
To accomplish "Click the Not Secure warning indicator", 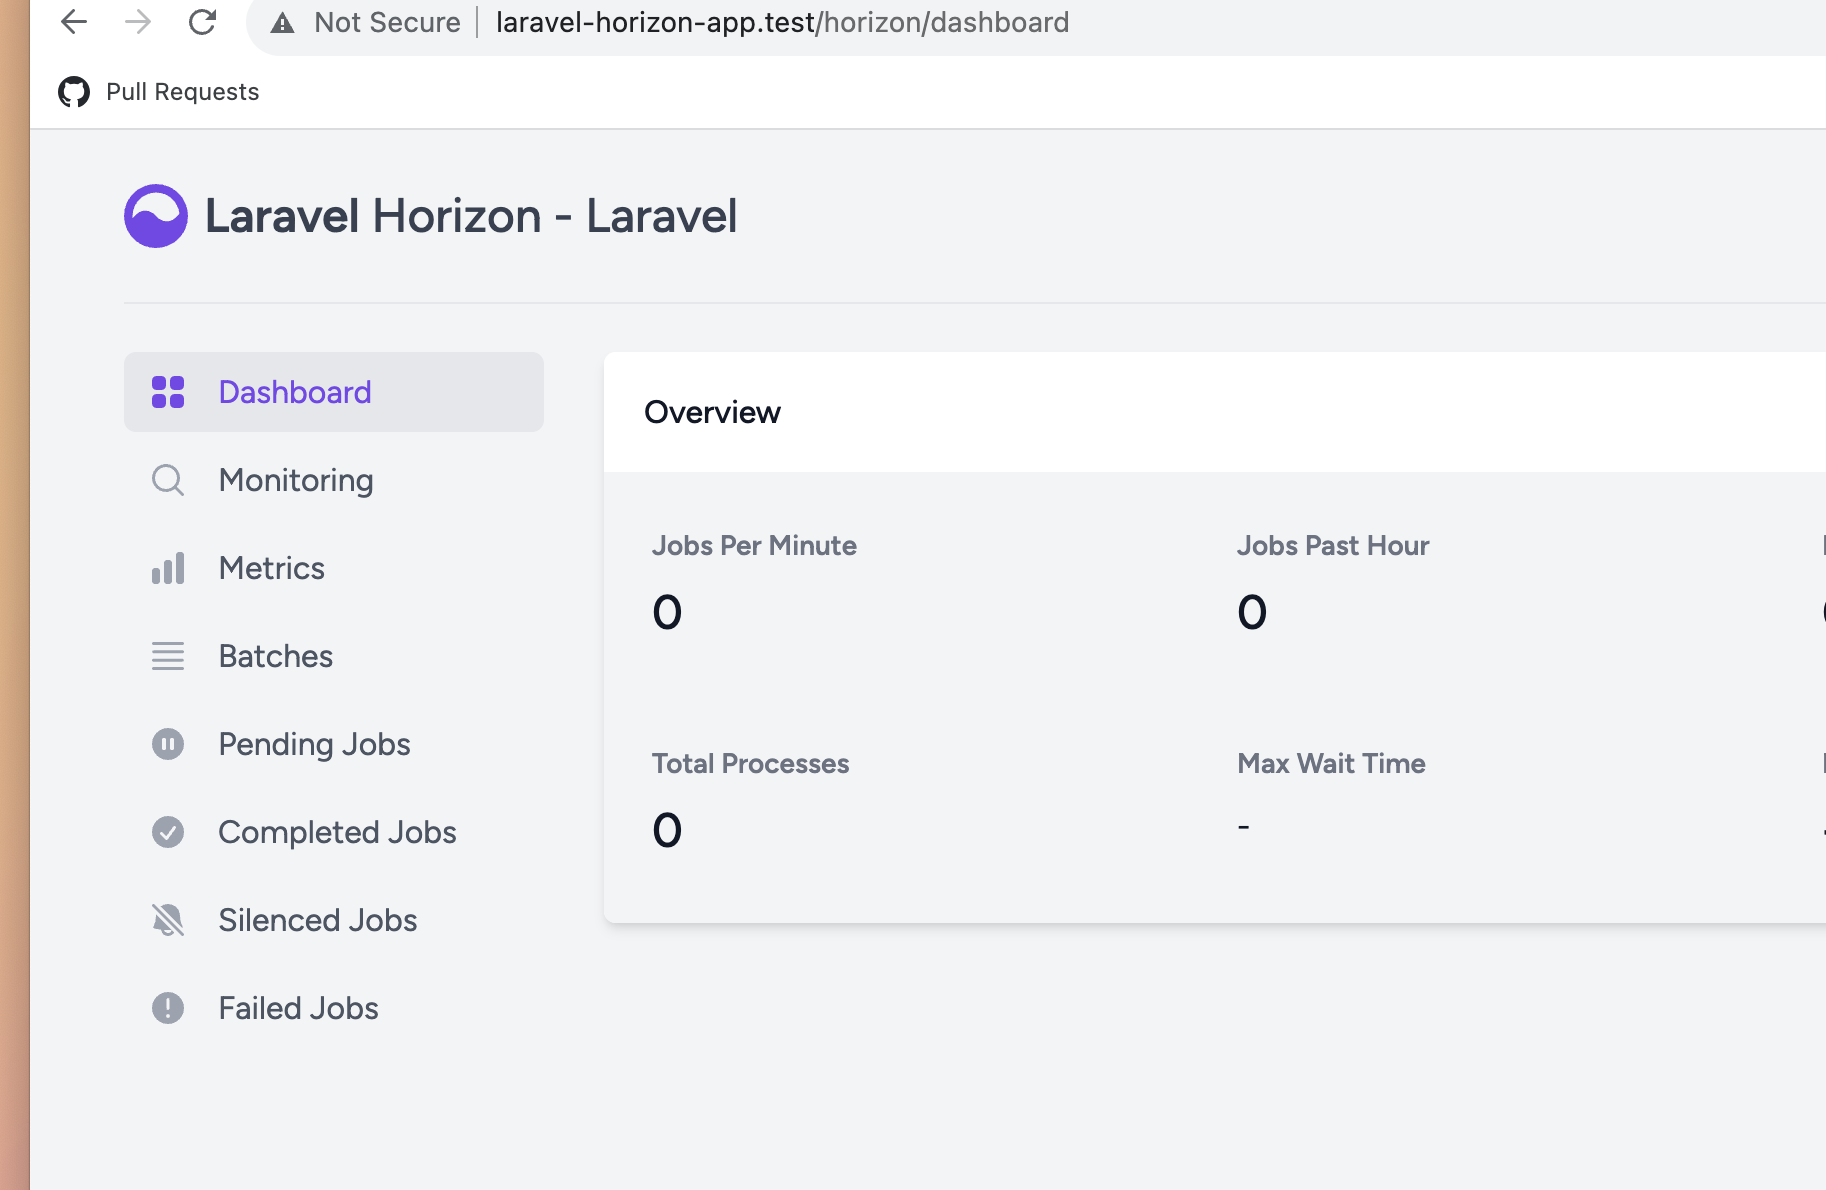I will coord(368,22).
